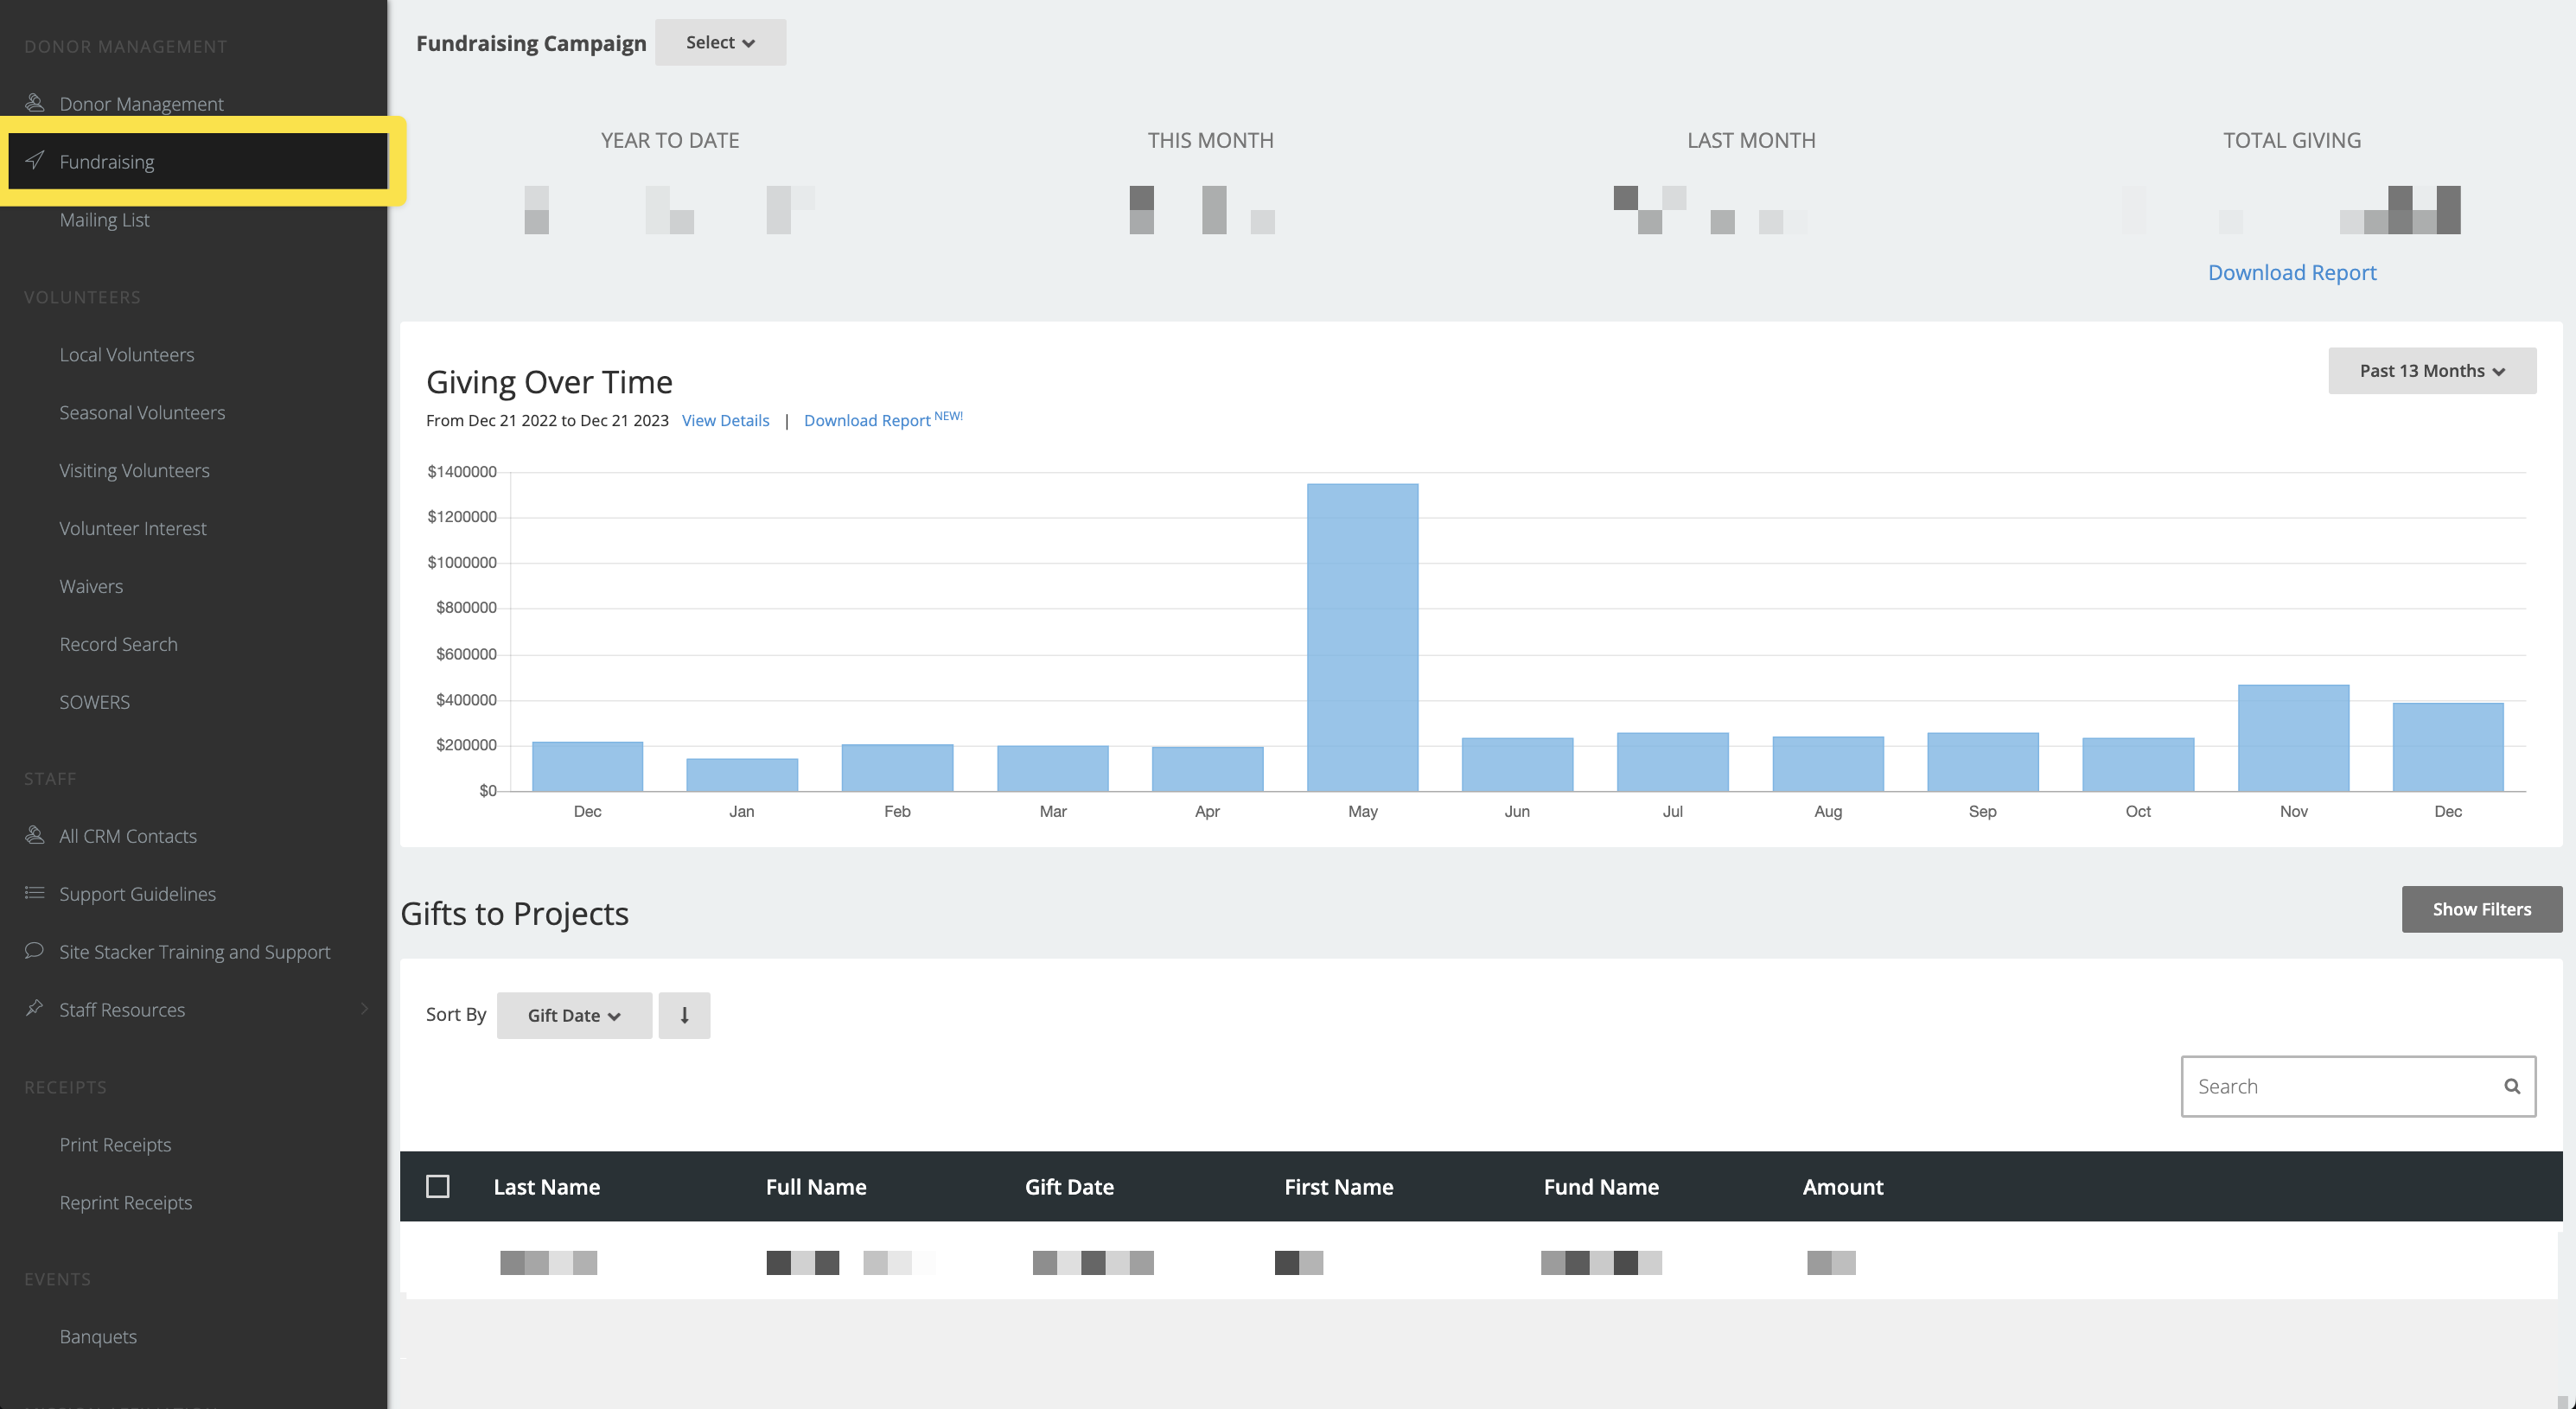Click the All CRM Contacts icon
The image size is (2576, 1409).
point(35,835)
